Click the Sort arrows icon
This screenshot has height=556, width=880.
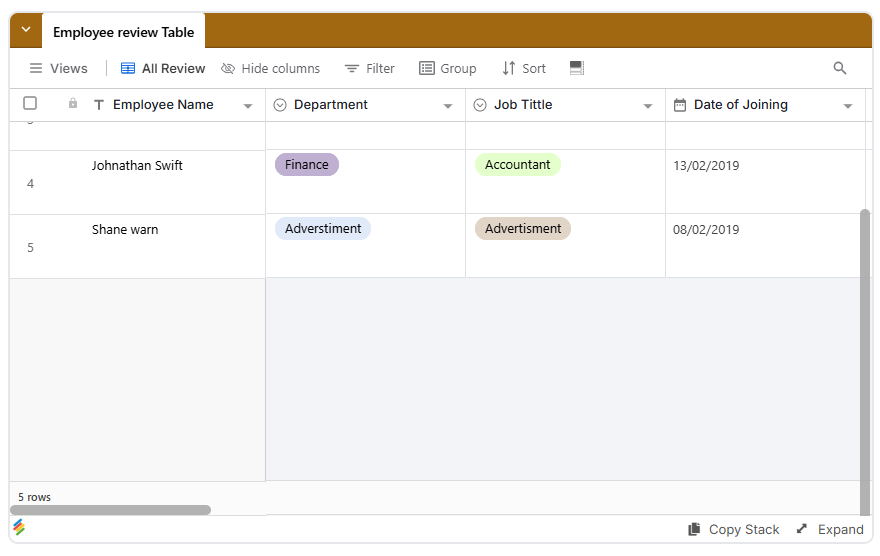pos(508,68)
